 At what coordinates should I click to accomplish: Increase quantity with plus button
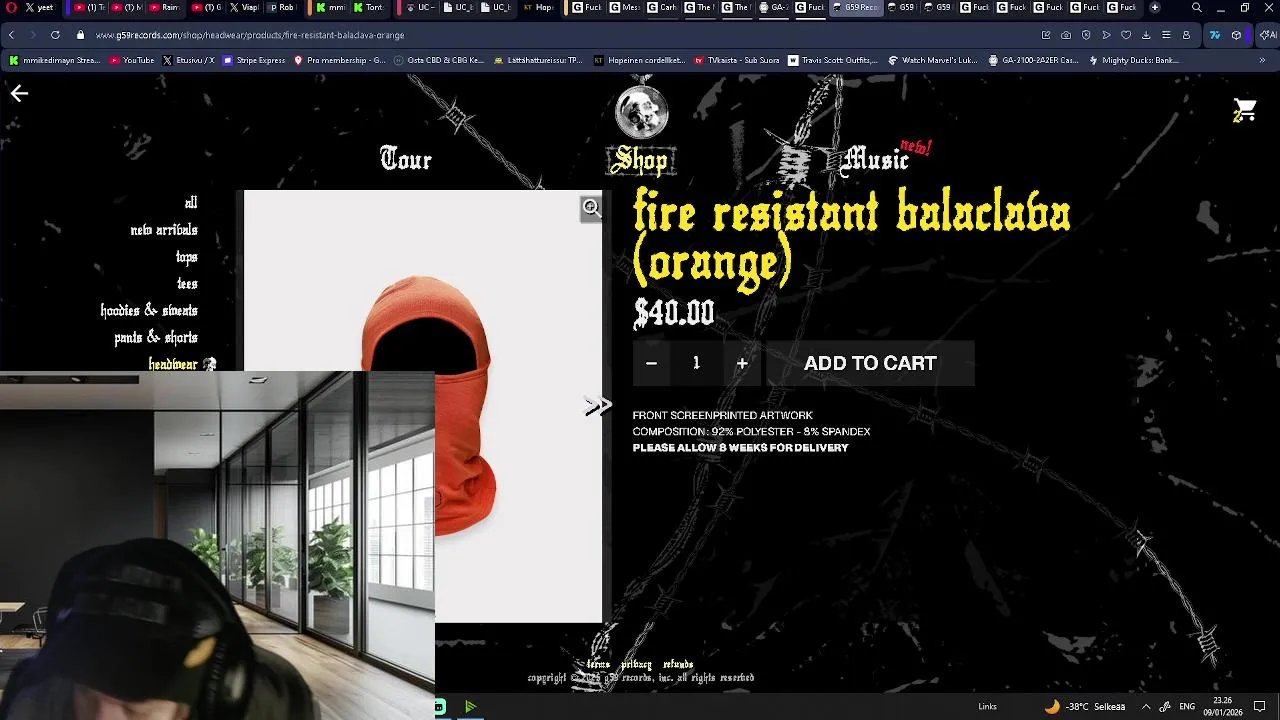click(742, 363)
